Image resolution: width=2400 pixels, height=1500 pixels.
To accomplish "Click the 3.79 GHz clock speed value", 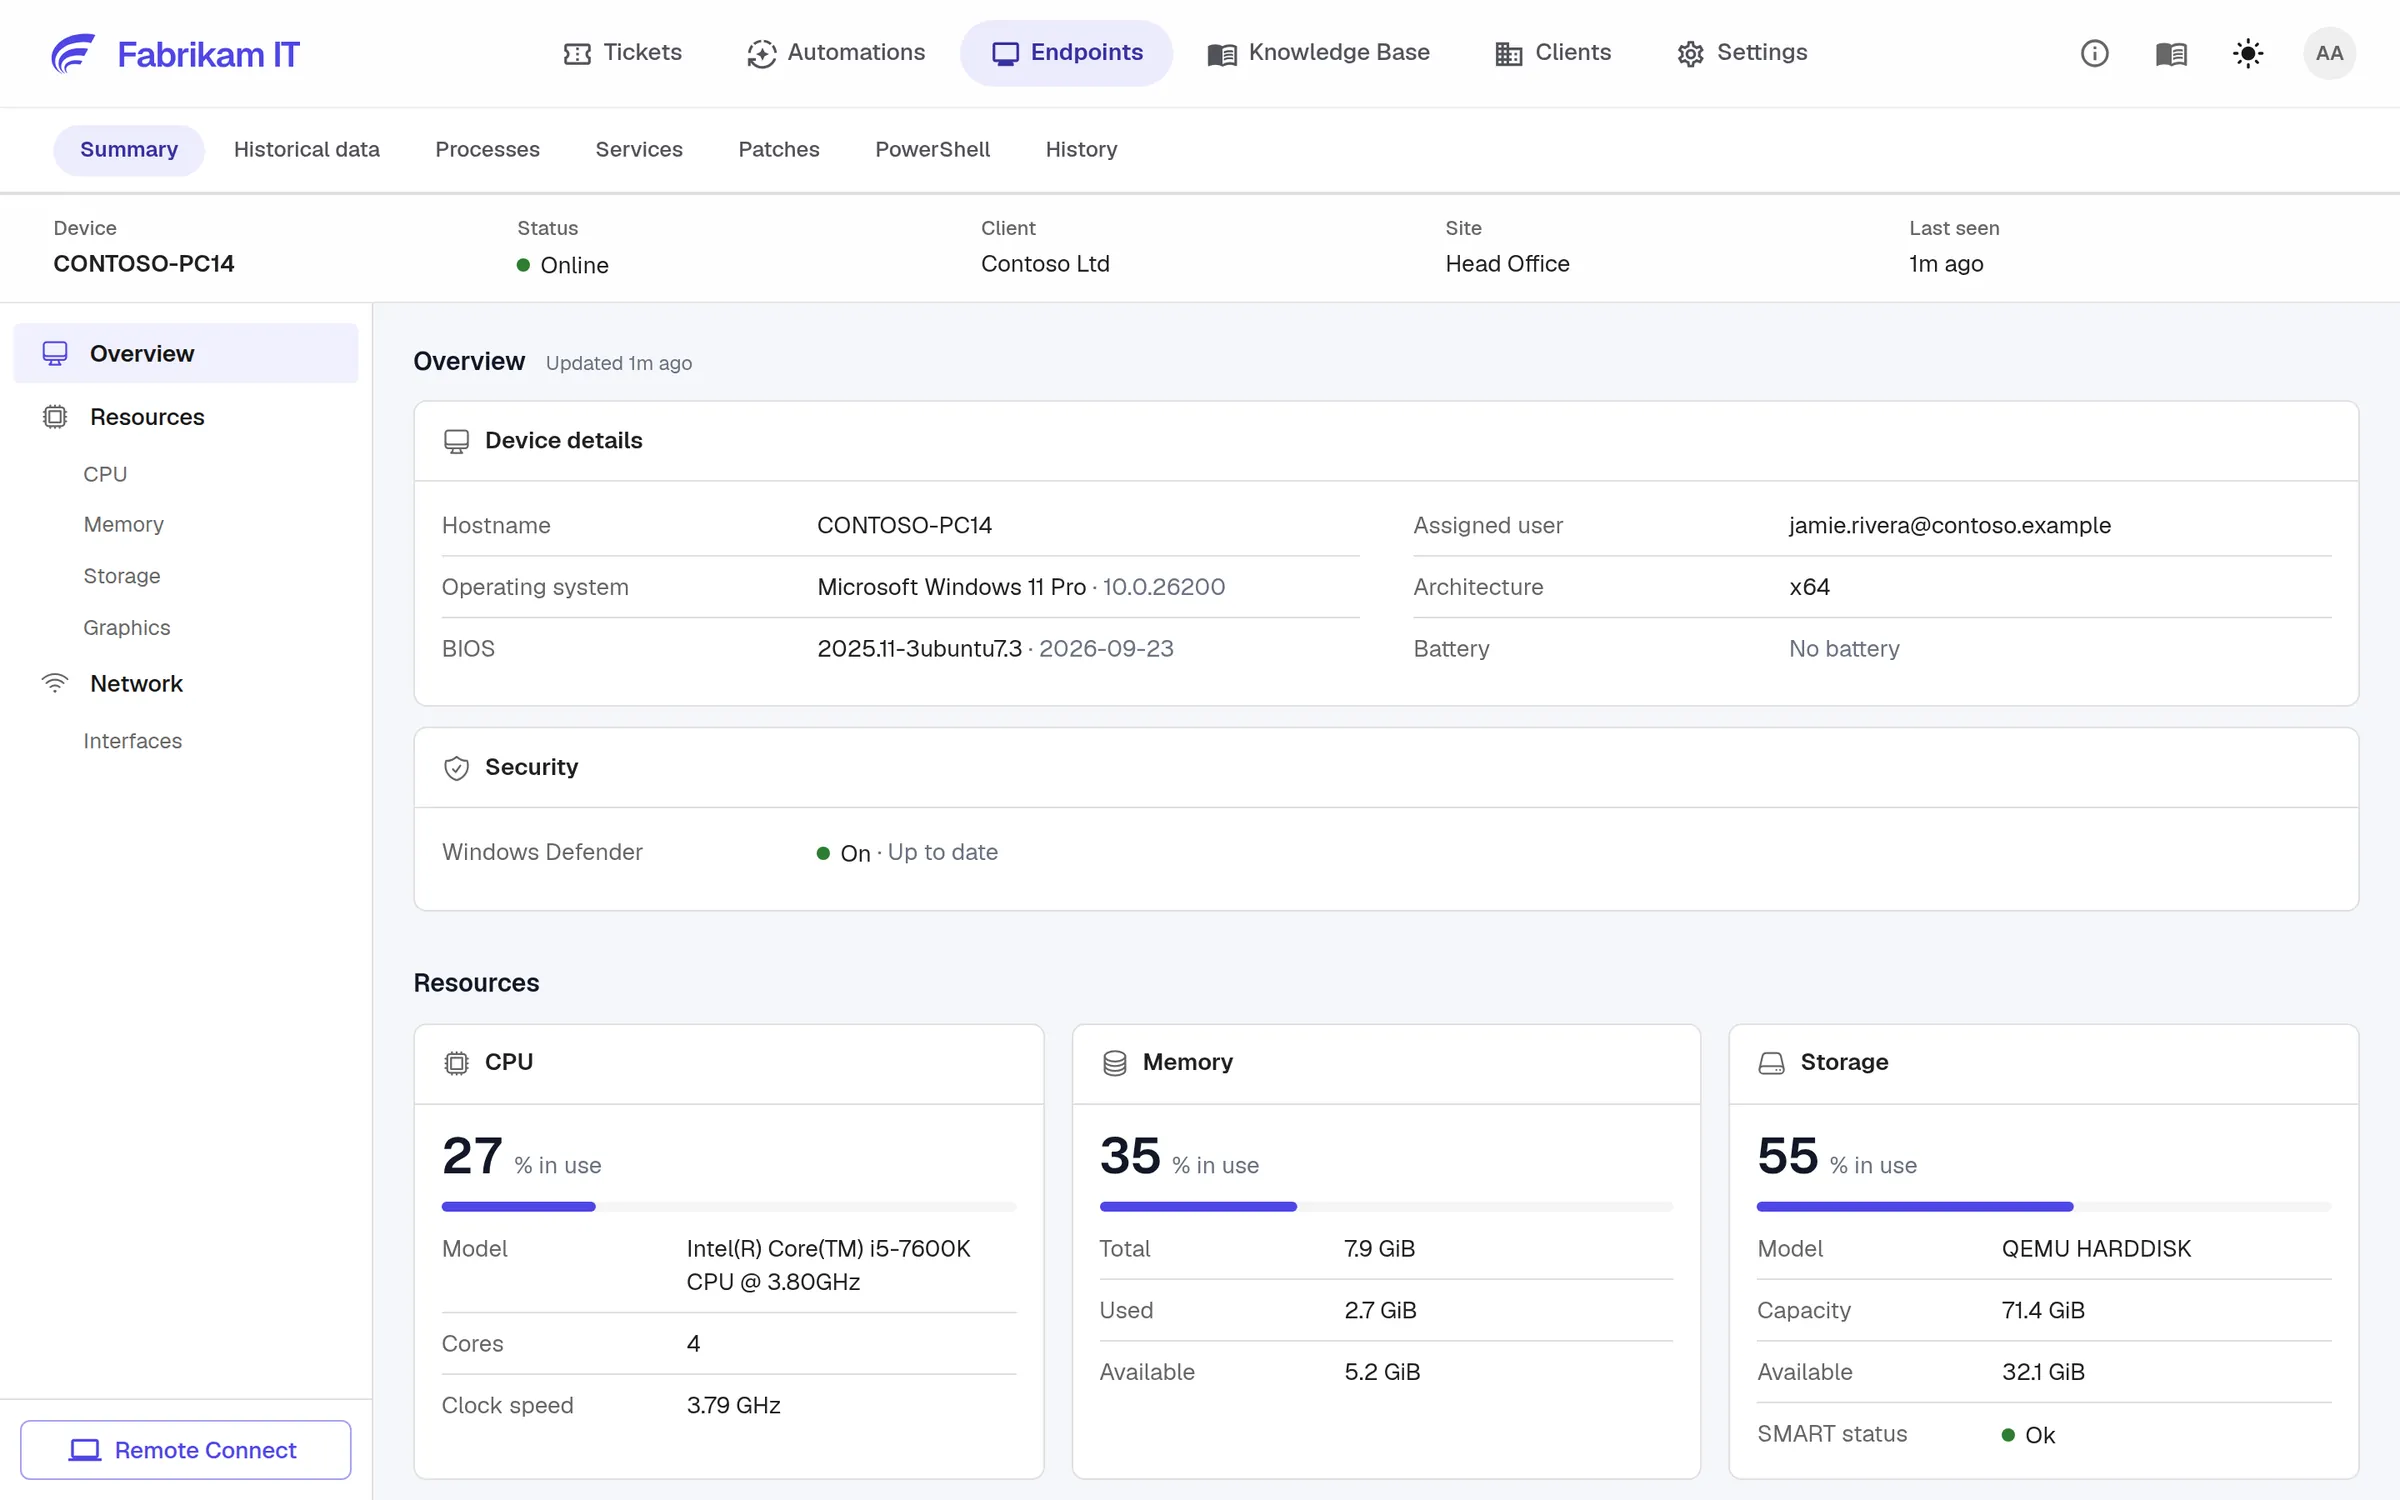I will (x=733, y=1406).
